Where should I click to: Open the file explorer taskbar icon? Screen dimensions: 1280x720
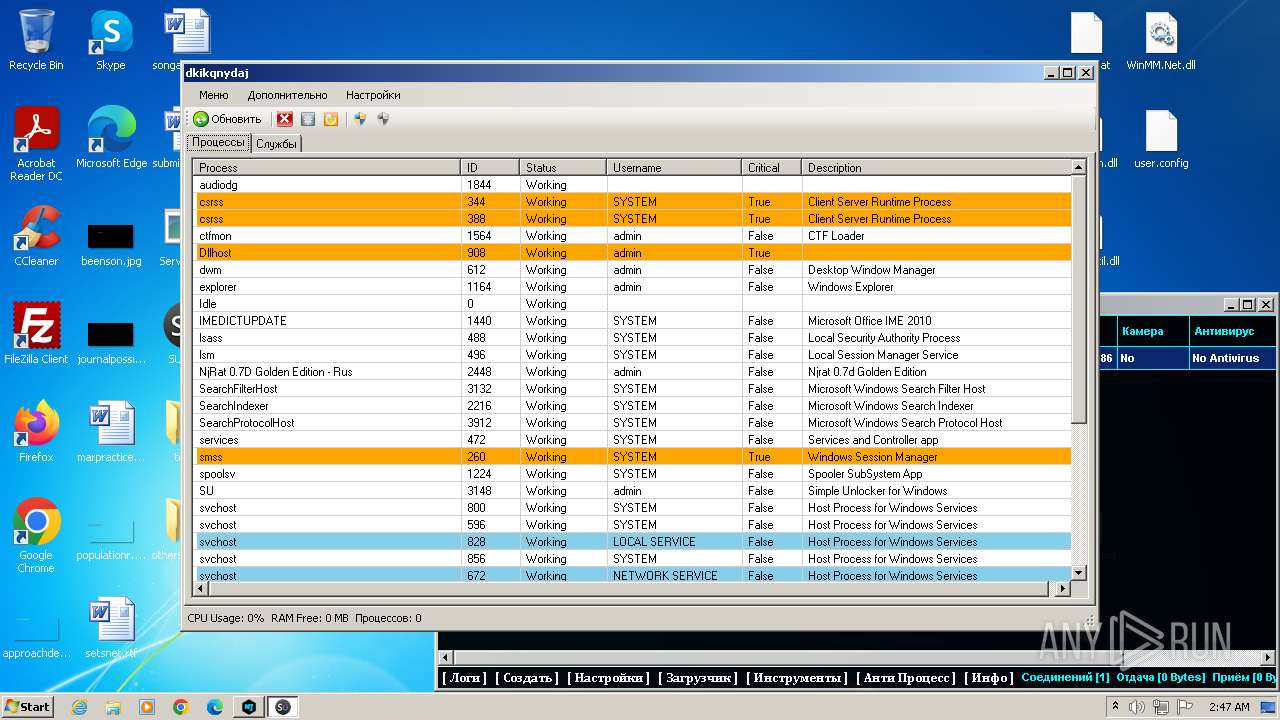(x=113, y=707)
